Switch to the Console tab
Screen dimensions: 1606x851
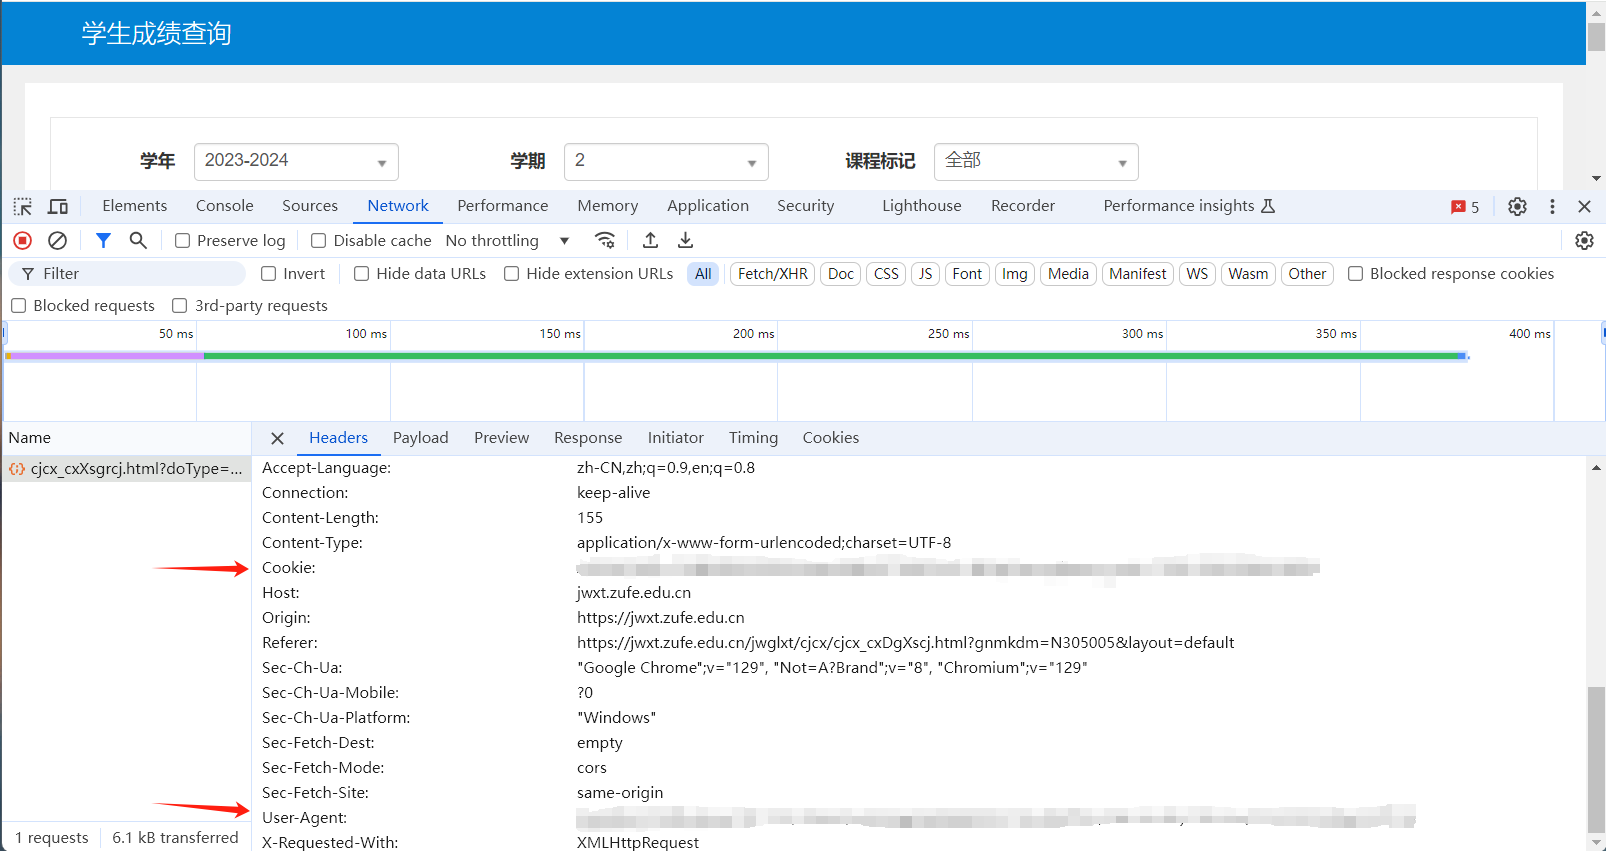tap(225, 206)
